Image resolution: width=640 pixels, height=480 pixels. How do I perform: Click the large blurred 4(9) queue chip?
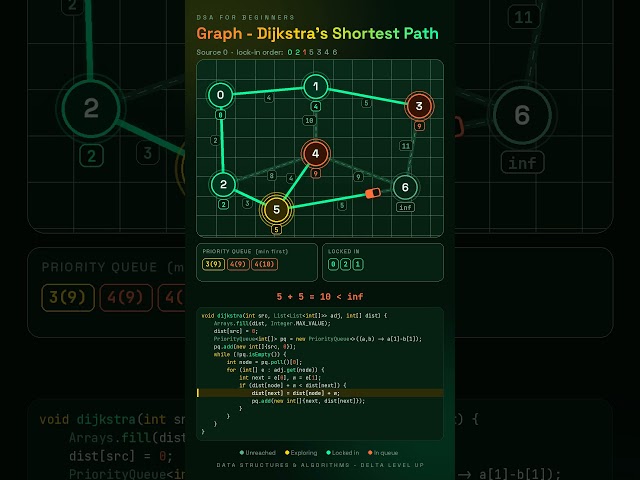[126, 298]
